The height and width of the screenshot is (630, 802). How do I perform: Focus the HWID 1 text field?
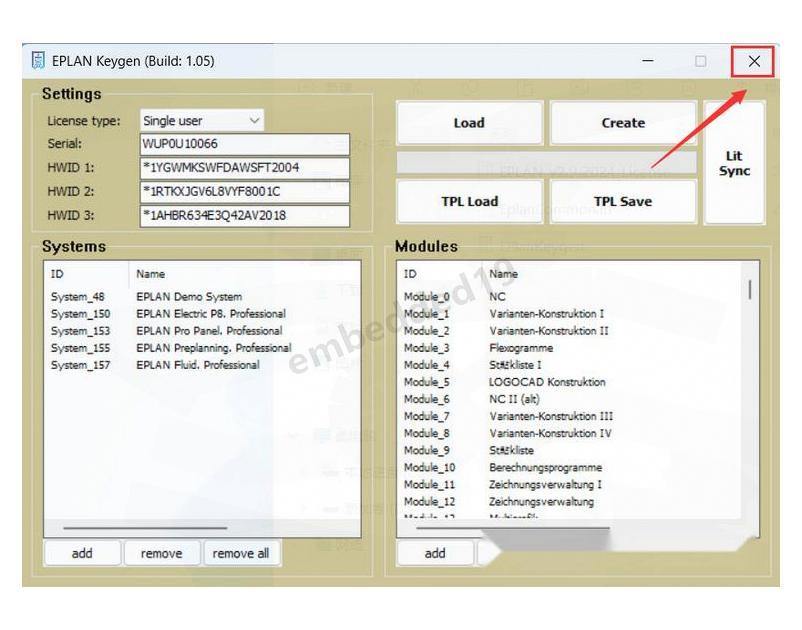click(x=244, y=167)
